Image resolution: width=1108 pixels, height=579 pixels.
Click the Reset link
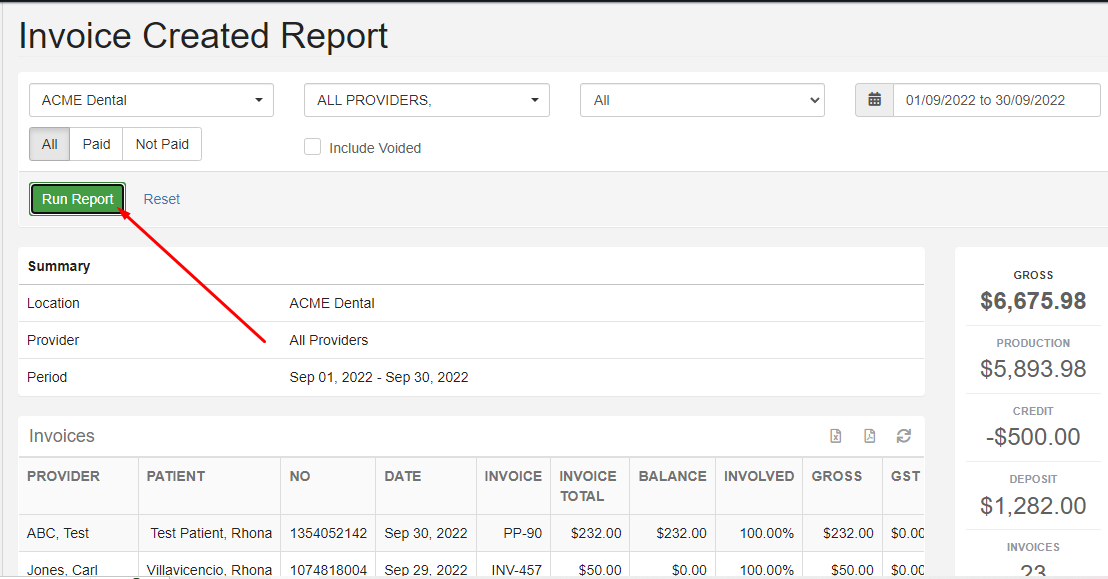[162, 199]
